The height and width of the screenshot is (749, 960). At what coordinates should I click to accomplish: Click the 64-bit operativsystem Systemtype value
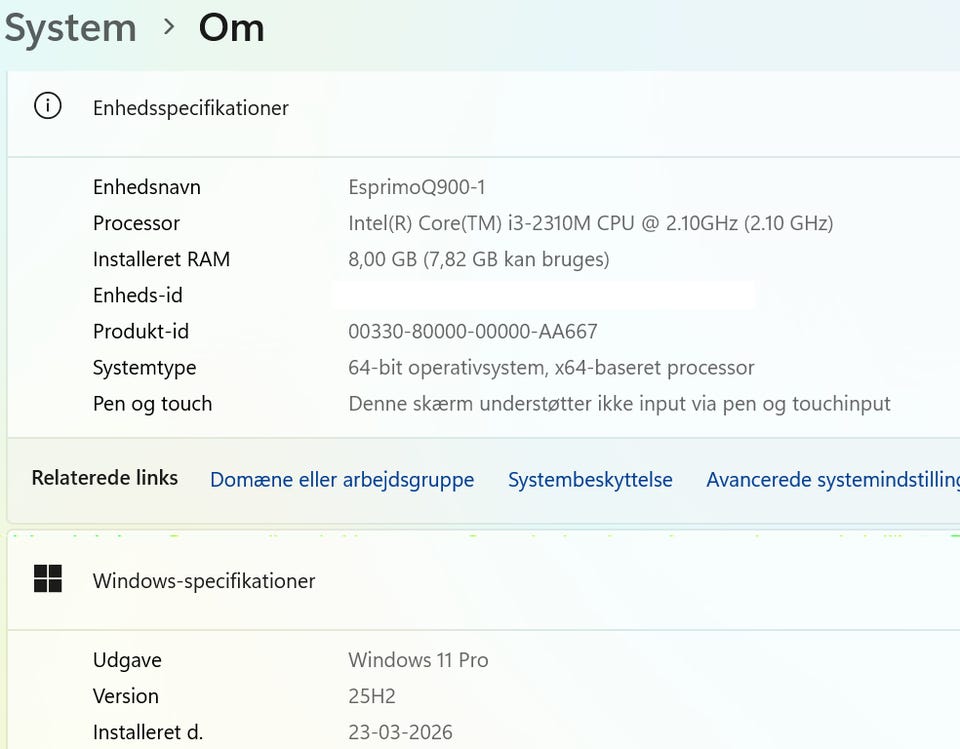coord(551,367)
